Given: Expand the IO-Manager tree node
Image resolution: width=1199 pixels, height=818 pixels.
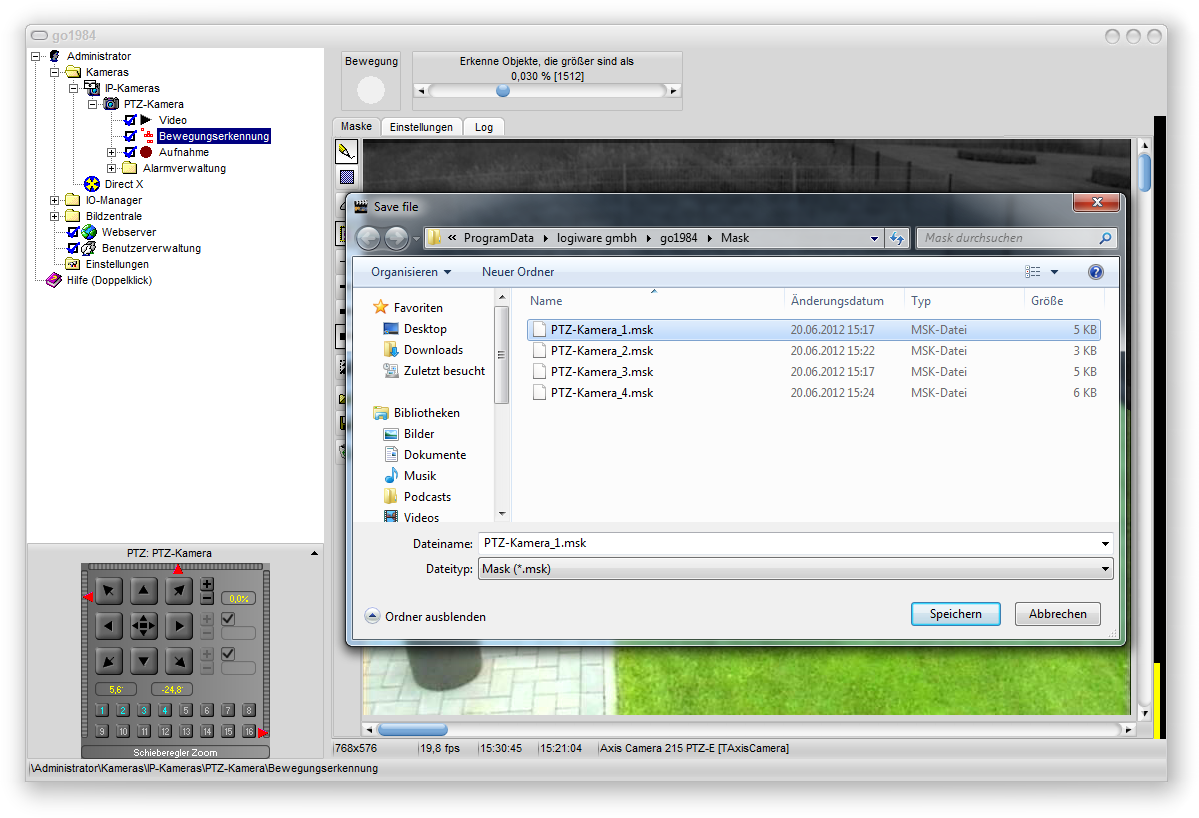Looking at the screenshot, I should click(x=55, y=200).
